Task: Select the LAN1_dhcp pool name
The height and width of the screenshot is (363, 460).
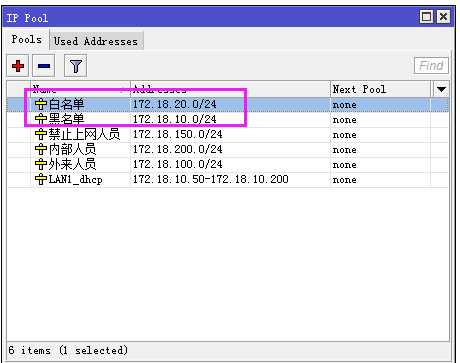Action: coord(75,179)
